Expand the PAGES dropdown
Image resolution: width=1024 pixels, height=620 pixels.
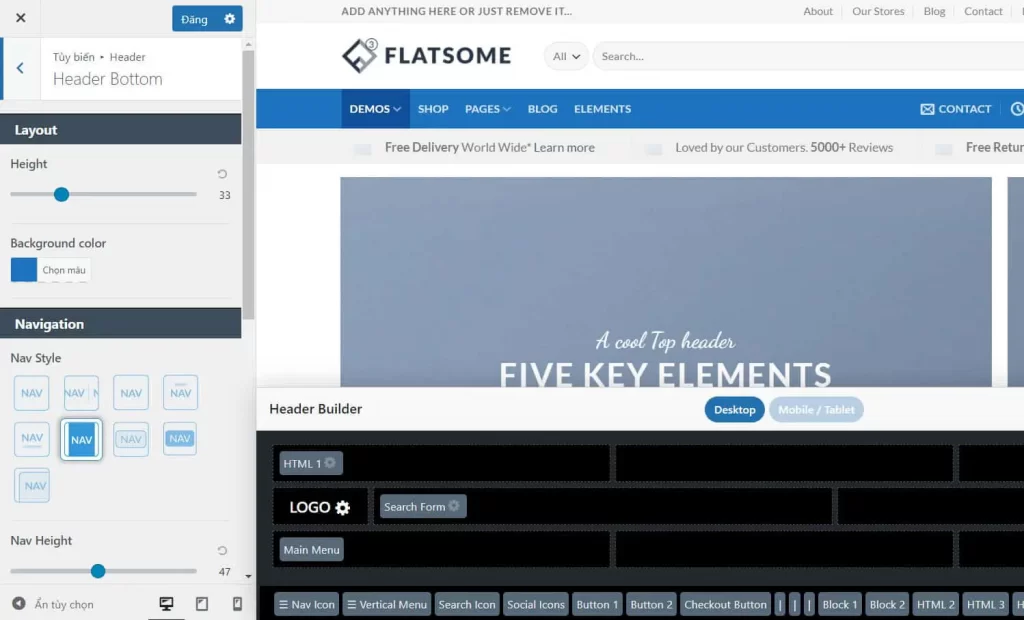click(x=487, y=109)
